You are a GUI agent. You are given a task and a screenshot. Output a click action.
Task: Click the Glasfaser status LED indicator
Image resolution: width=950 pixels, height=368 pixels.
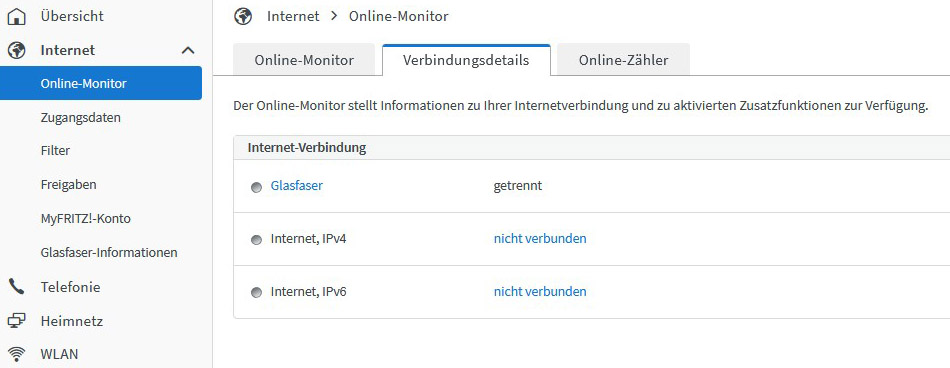[x=256, y=187]
